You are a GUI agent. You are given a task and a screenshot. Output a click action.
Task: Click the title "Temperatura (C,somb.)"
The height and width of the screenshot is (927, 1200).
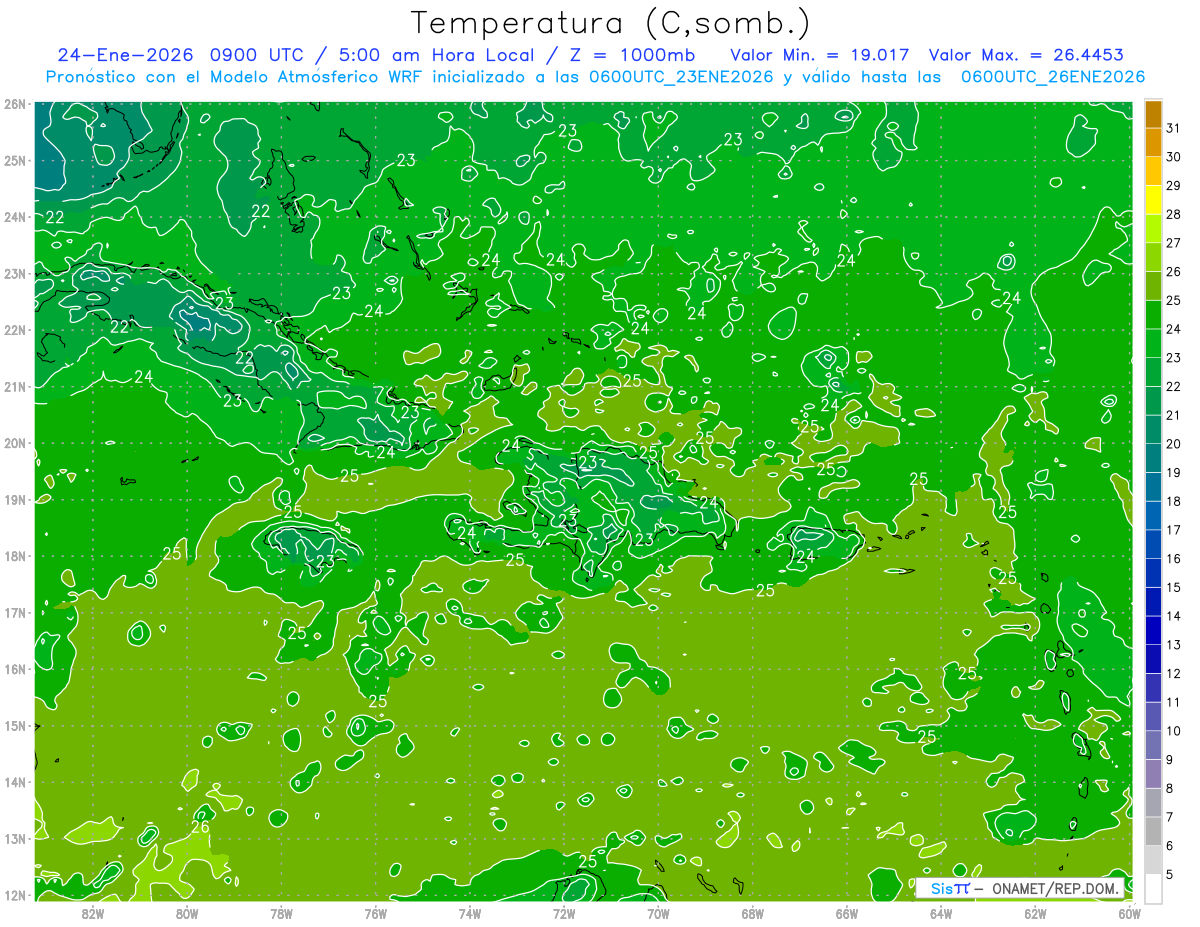pos(611,23)
